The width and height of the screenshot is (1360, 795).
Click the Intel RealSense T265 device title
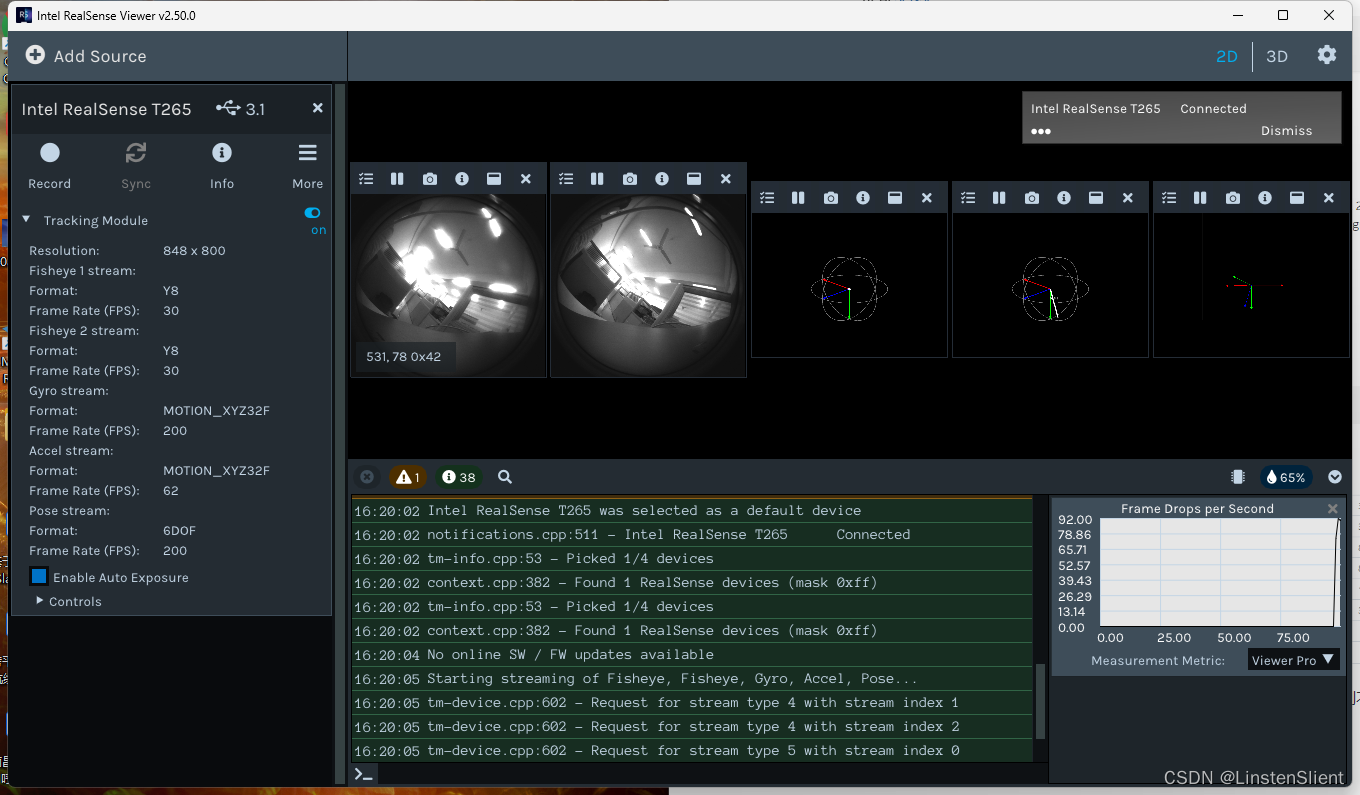click(106, 109)
